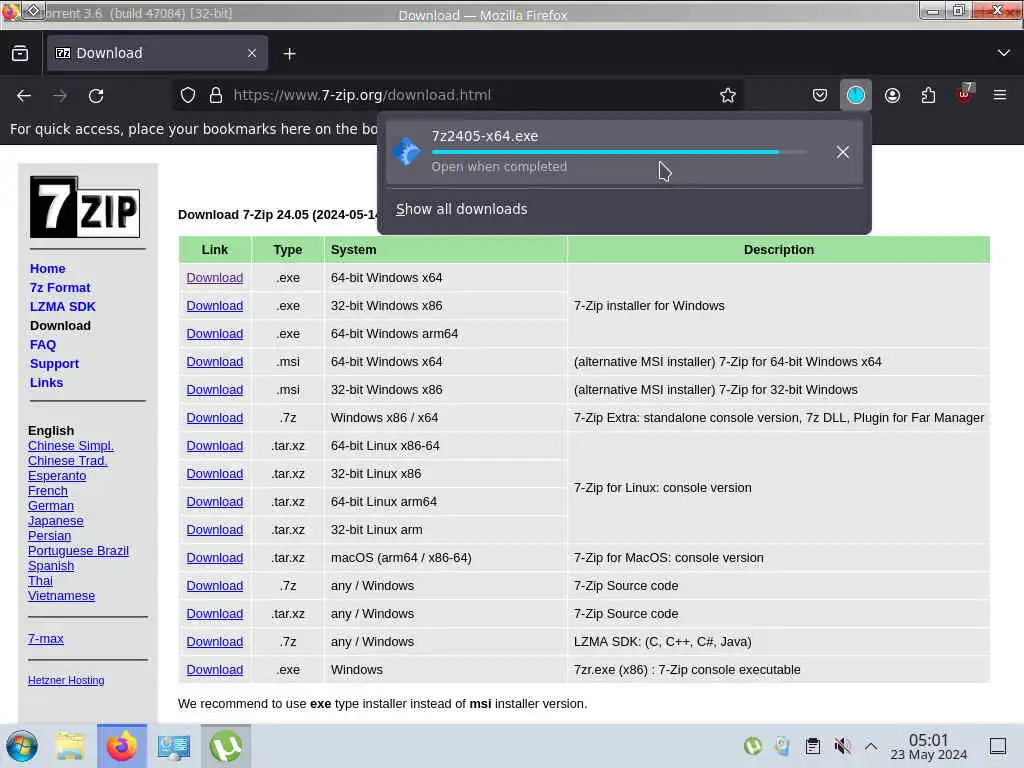Screen dimensions: 1024x768
Task: Cancel the 7z2405-x64.exe download
Action: 842,152
